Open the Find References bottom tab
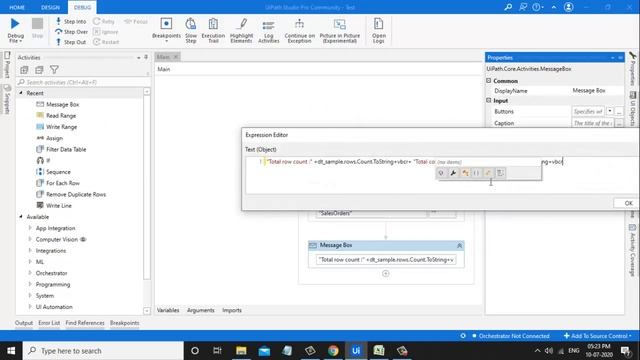The width and height of the screenshot is (640, 360). point(85,323)
